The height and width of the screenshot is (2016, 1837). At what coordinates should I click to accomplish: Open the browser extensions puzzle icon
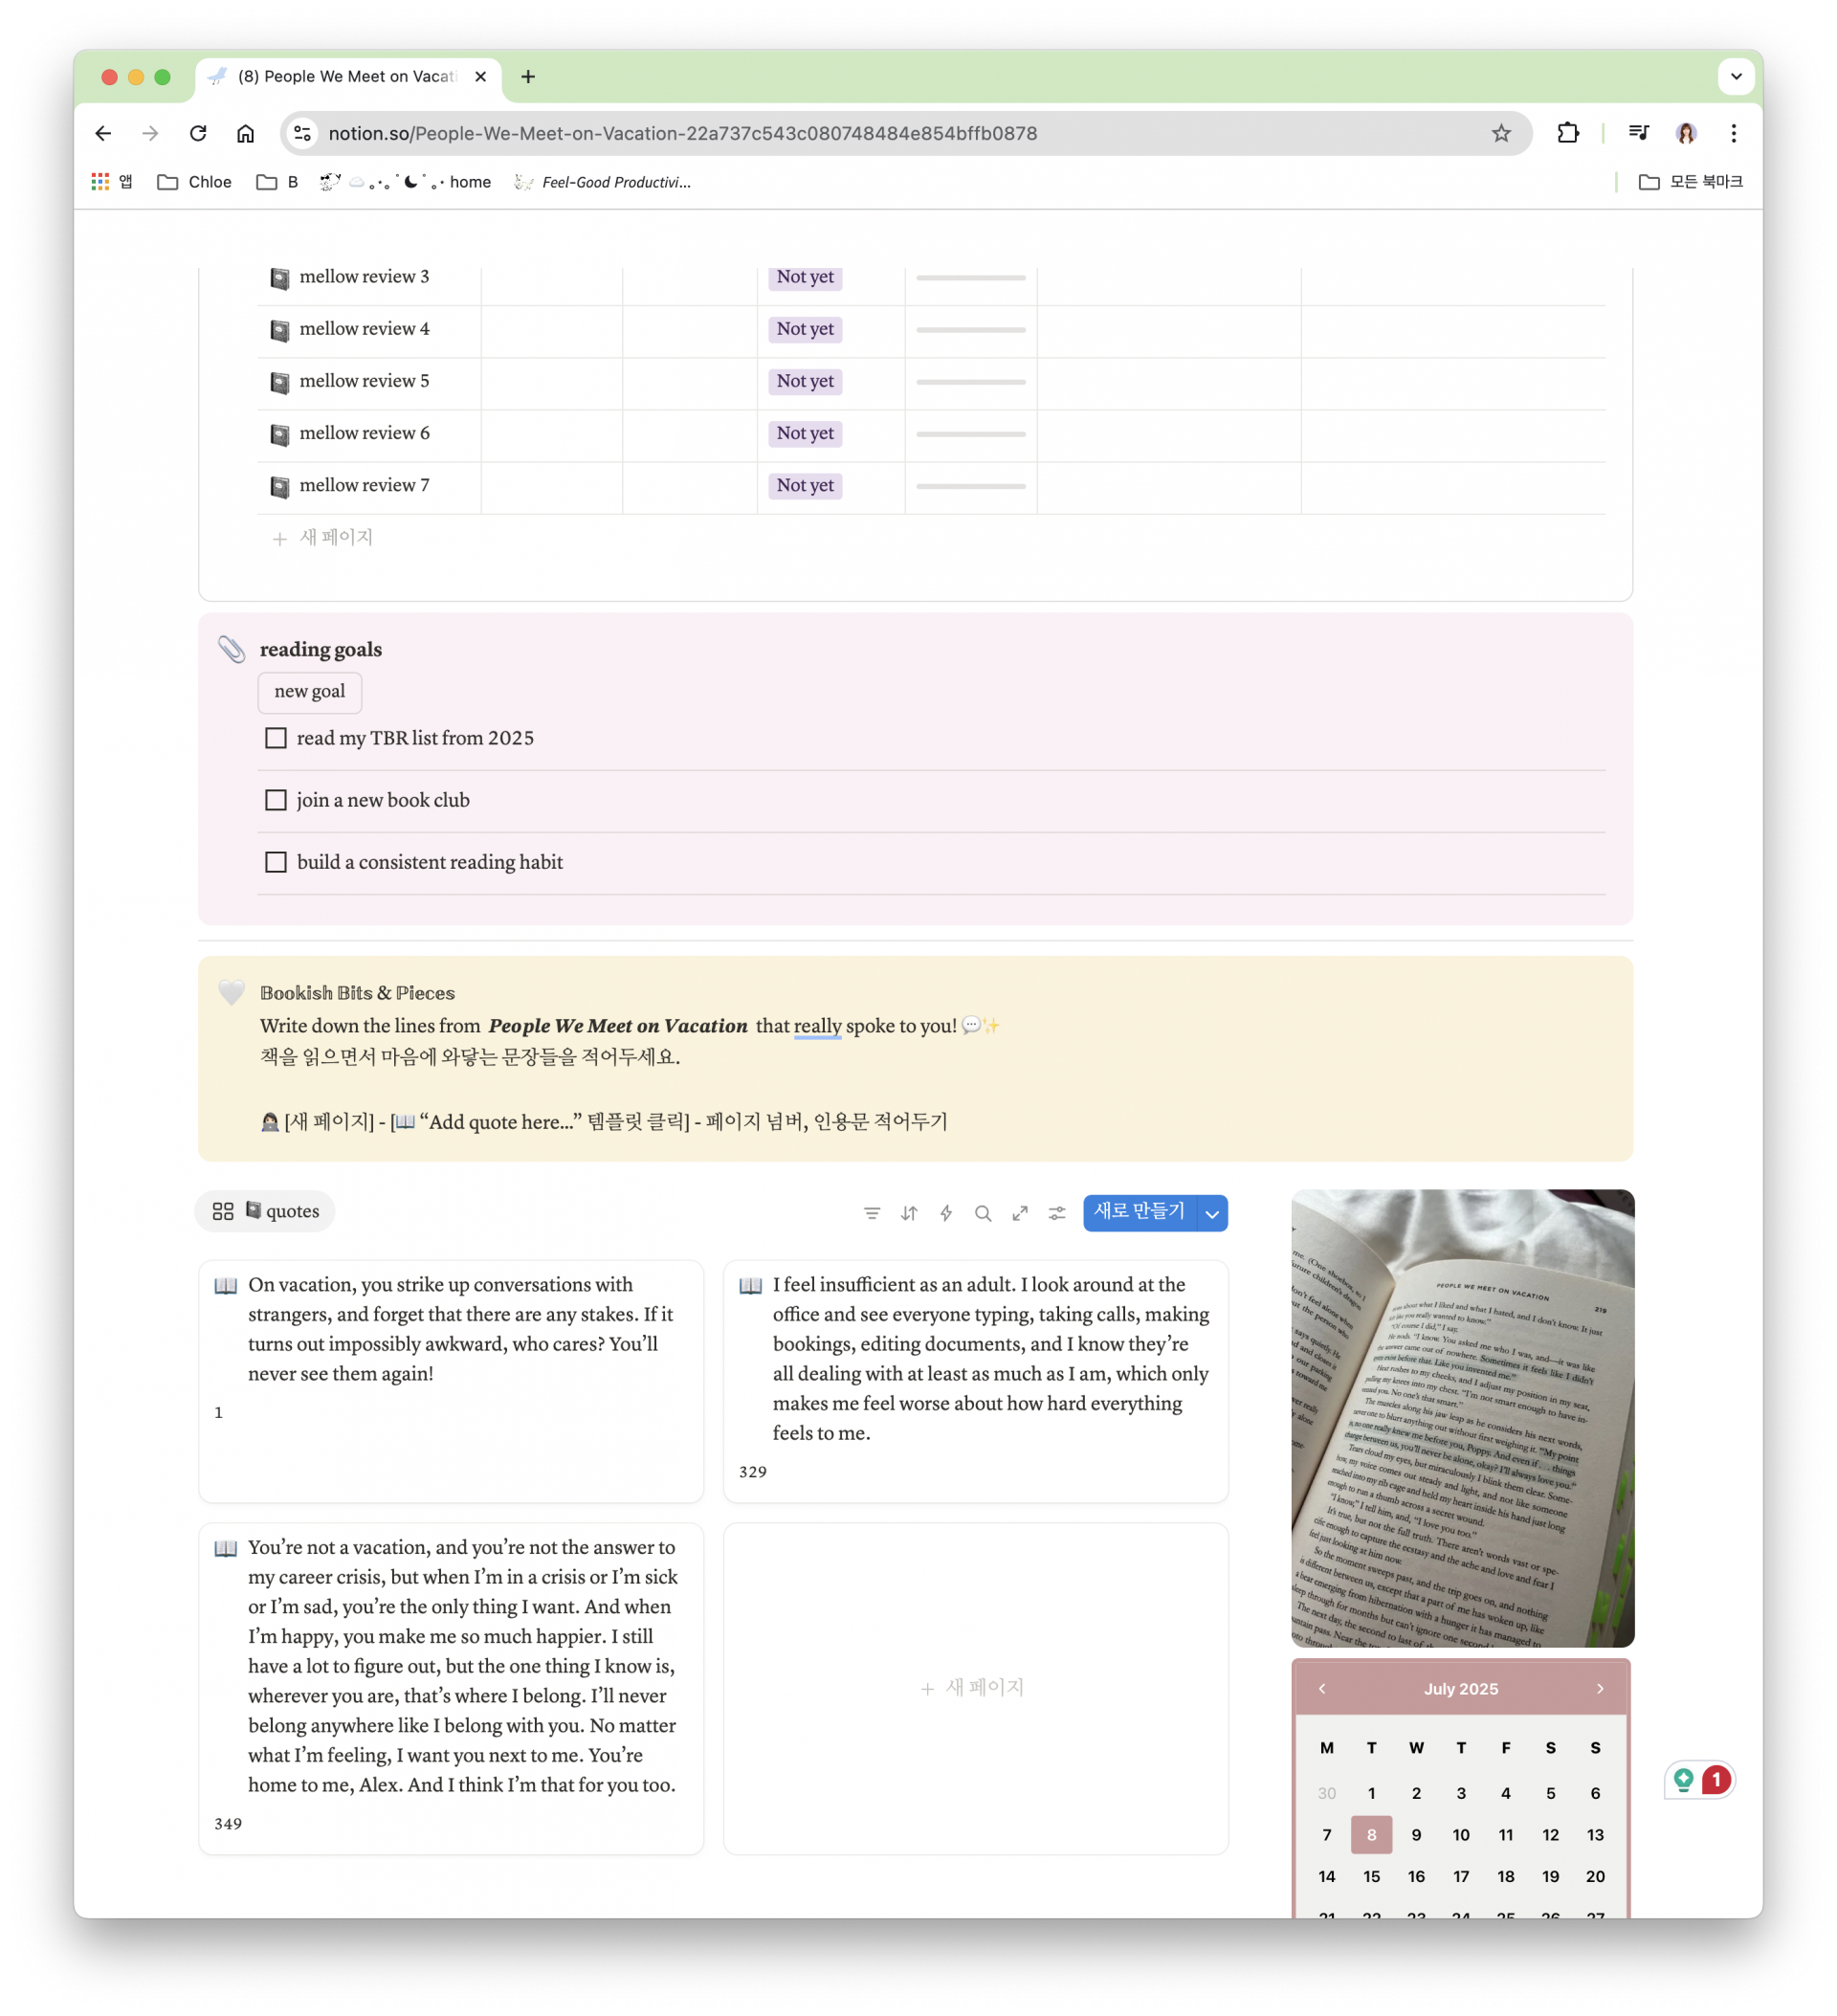(1568, 133)
